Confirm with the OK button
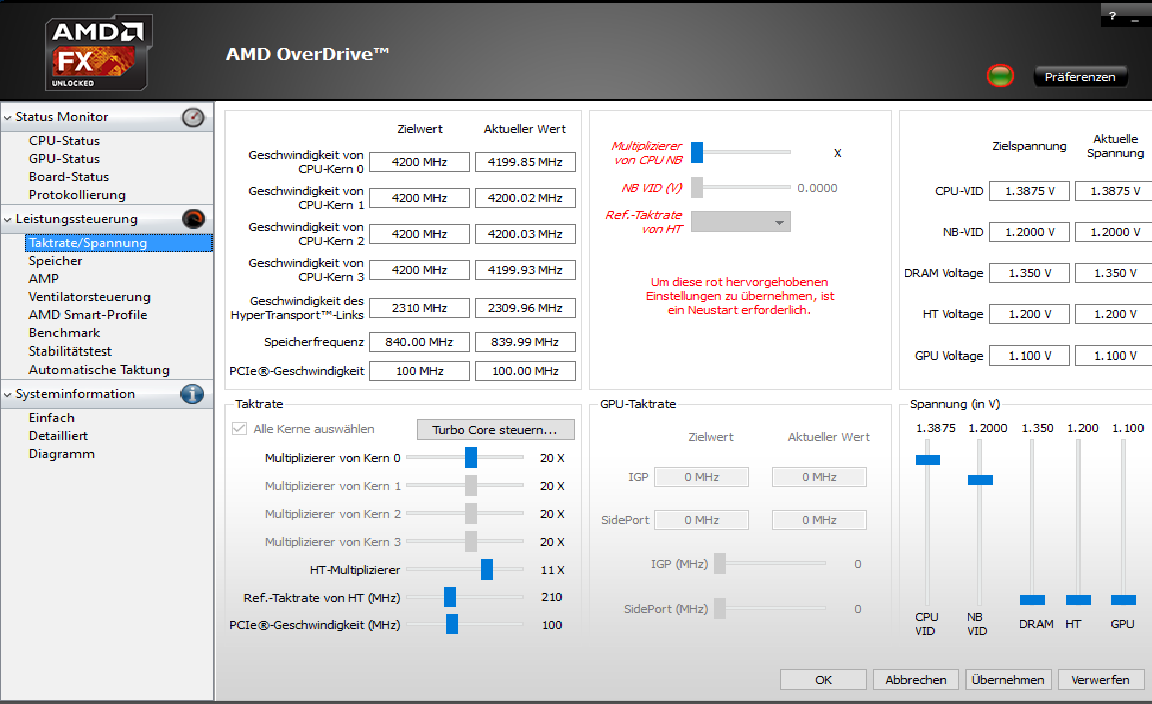1152x704 pixels. [823, 680]
